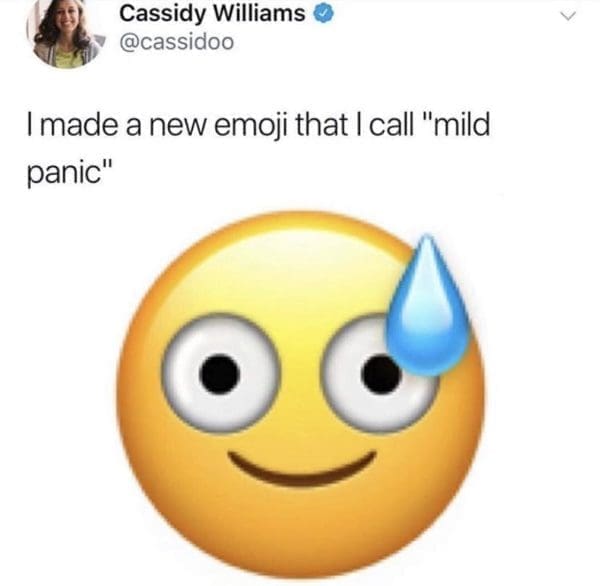Viewport: 600px width, 586px height.
Task: Click the black pupil of the right eye
Action: point(381,374)
